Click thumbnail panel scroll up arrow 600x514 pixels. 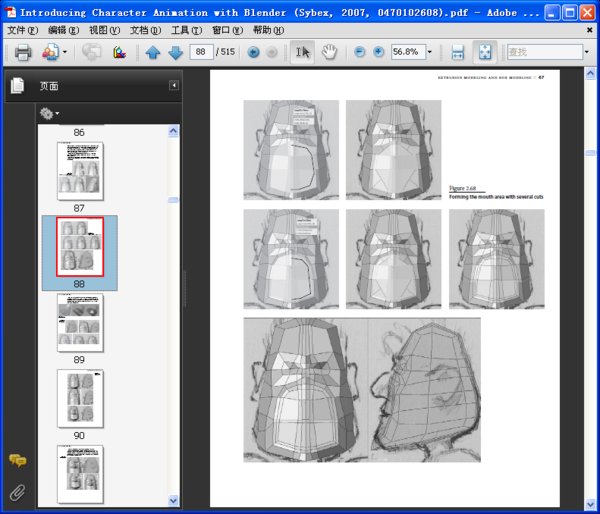pos(173,131)
